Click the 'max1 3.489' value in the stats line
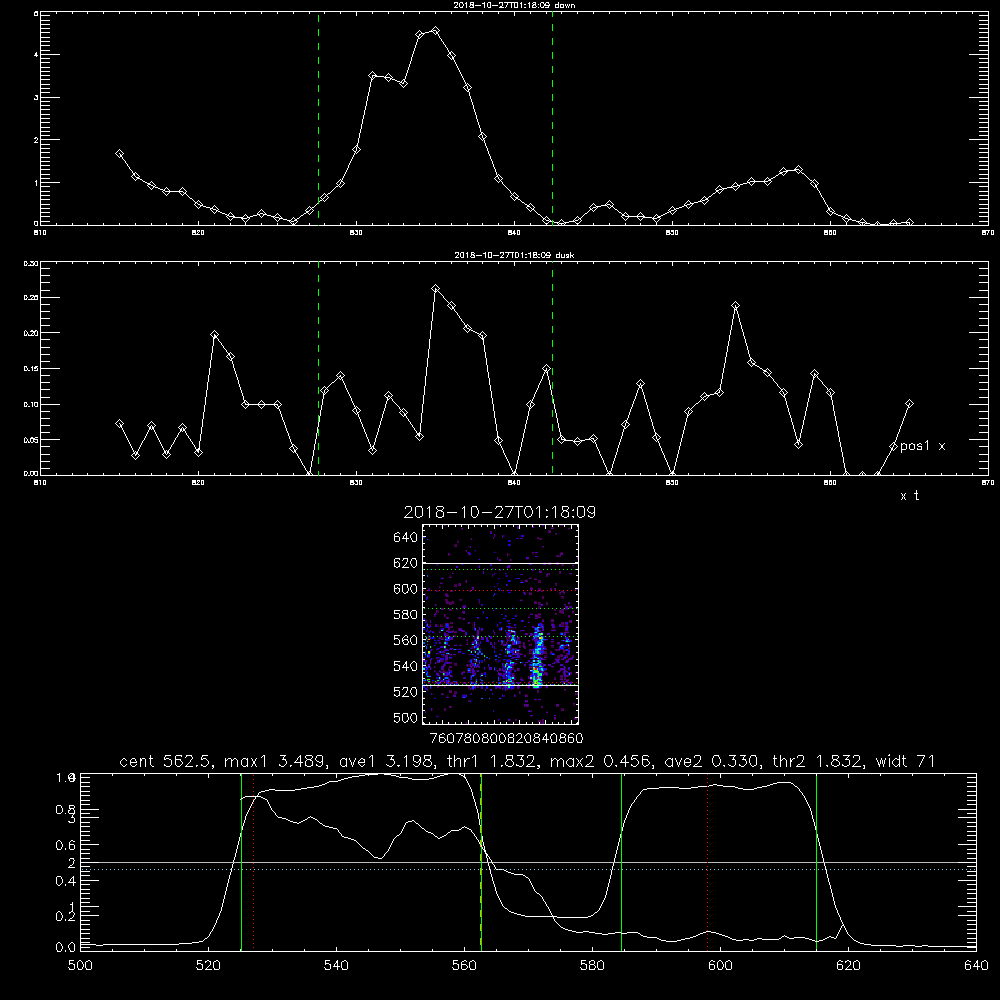Image resolution: width=1000 pixels, height=1000 pixels. click(x=276, y=761)
